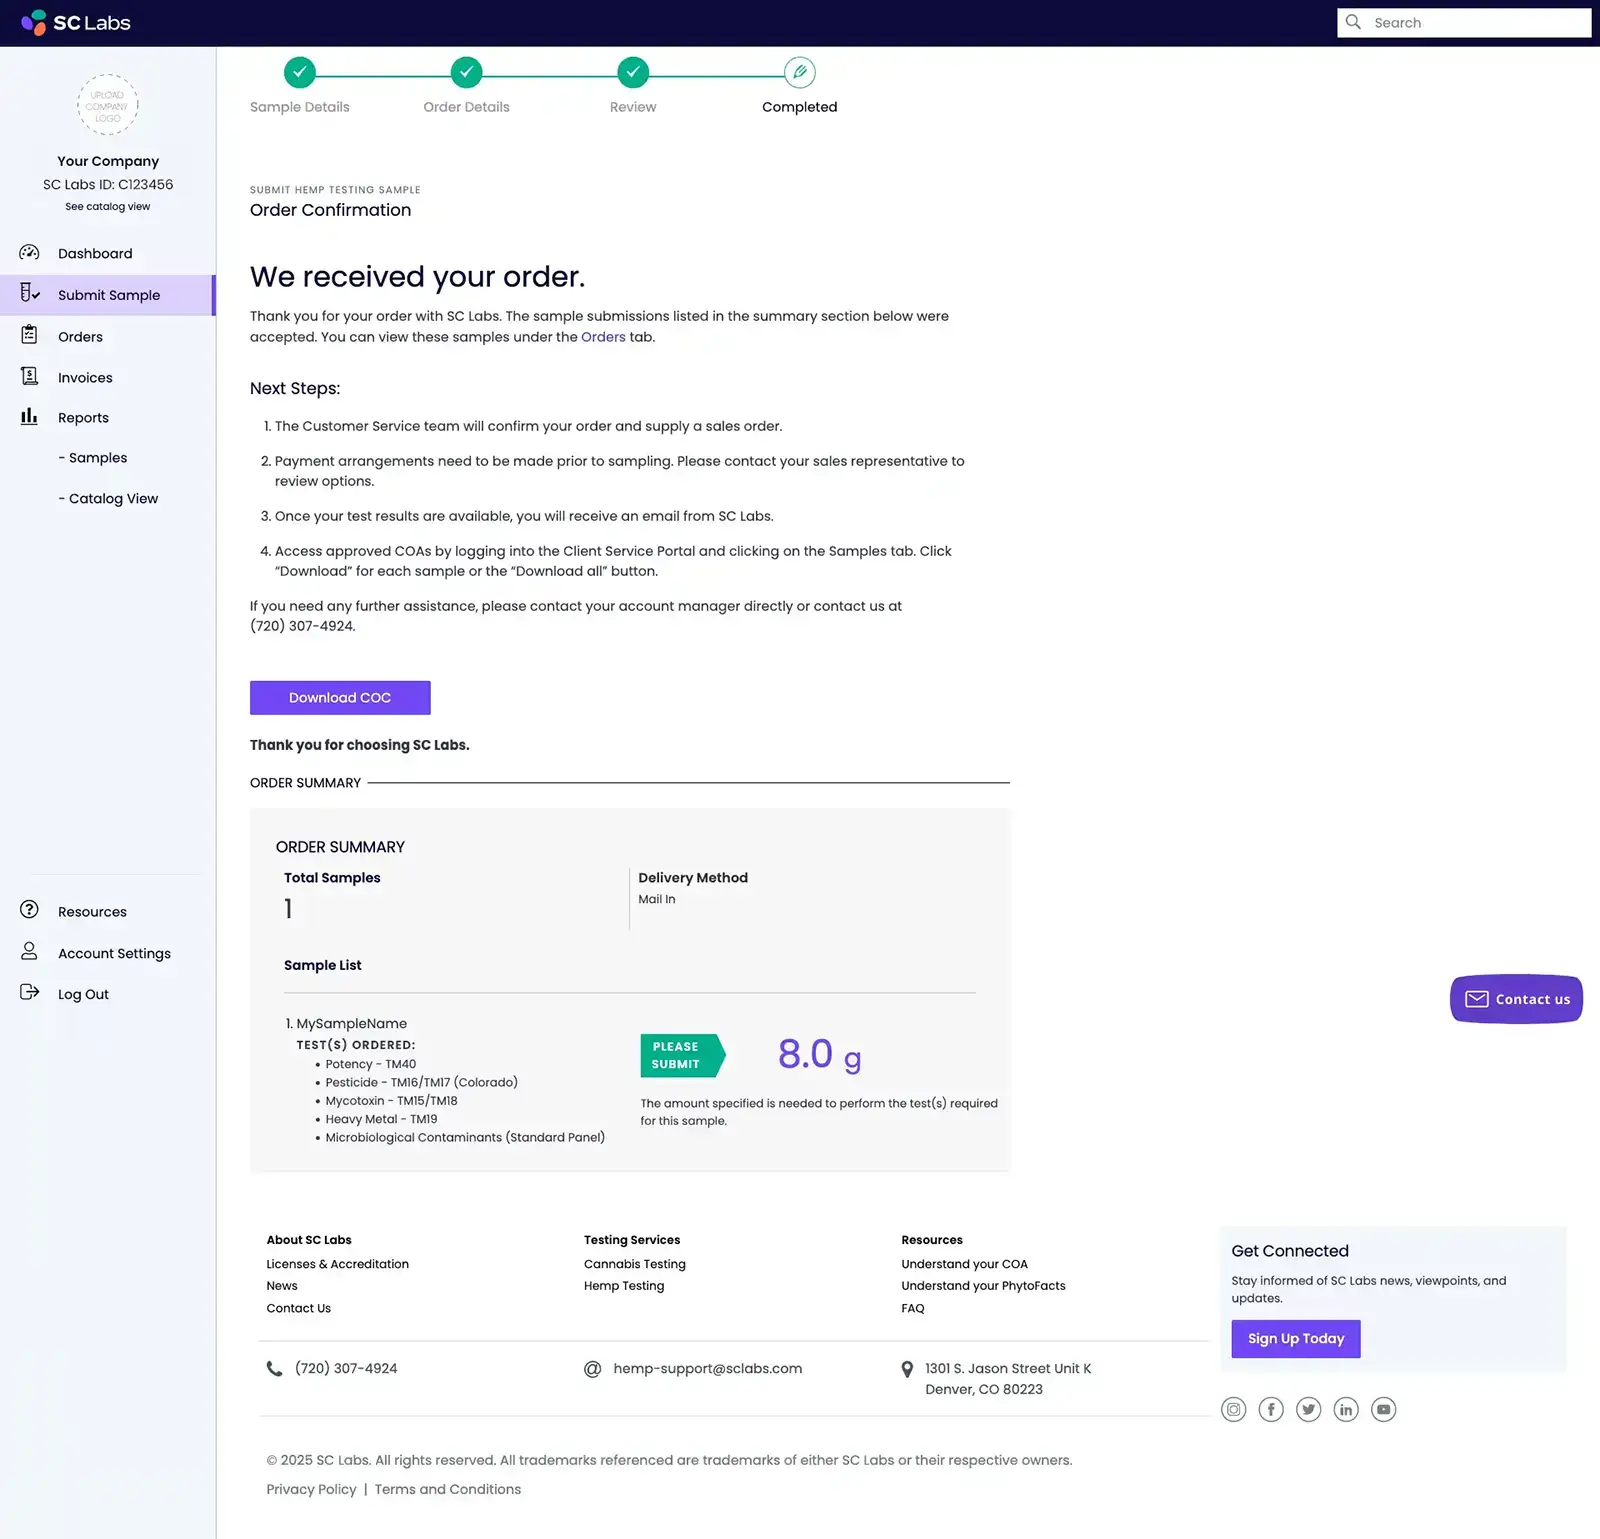Select the Account Settings person icon
The height and width of the screenshot is (1539, 1600).
point(29,952)
